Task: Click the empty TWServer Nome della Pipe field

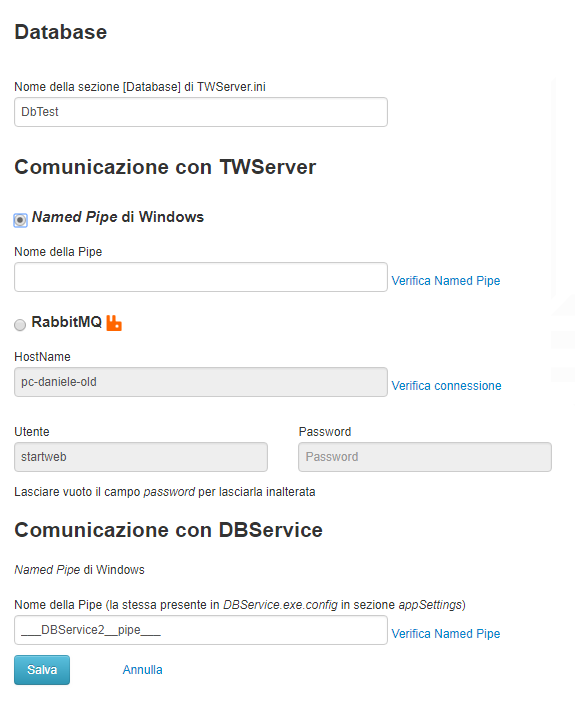Action: click(201, 277)
